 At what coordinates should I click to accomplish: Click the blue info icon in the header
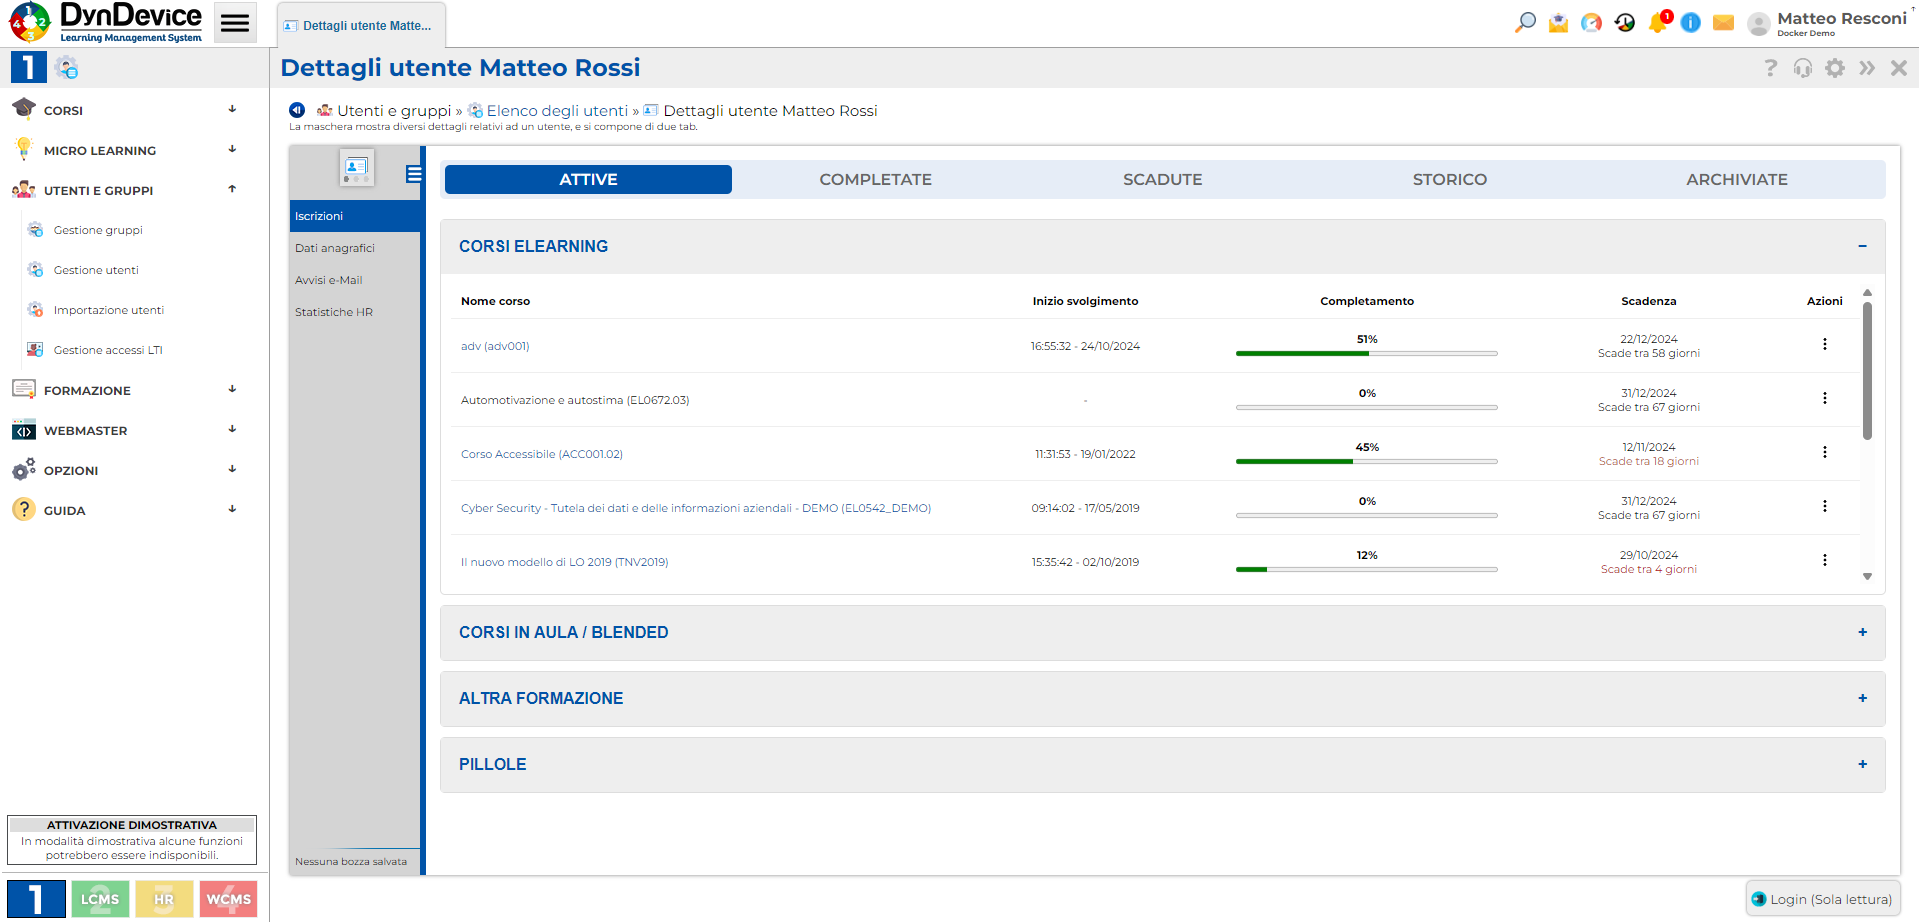pos(1690,21)
